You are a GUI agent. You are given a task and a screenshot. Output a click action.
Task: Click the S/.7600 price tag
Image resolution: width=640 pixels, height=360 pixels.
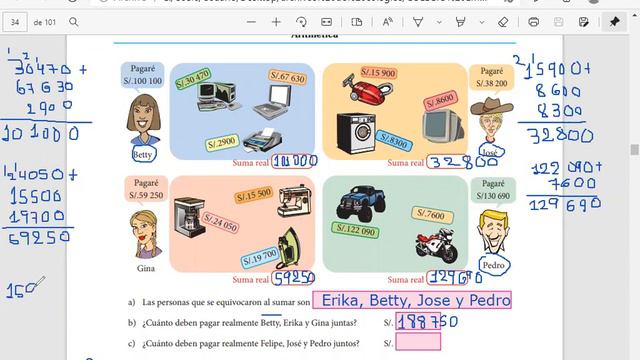[432, 215]
